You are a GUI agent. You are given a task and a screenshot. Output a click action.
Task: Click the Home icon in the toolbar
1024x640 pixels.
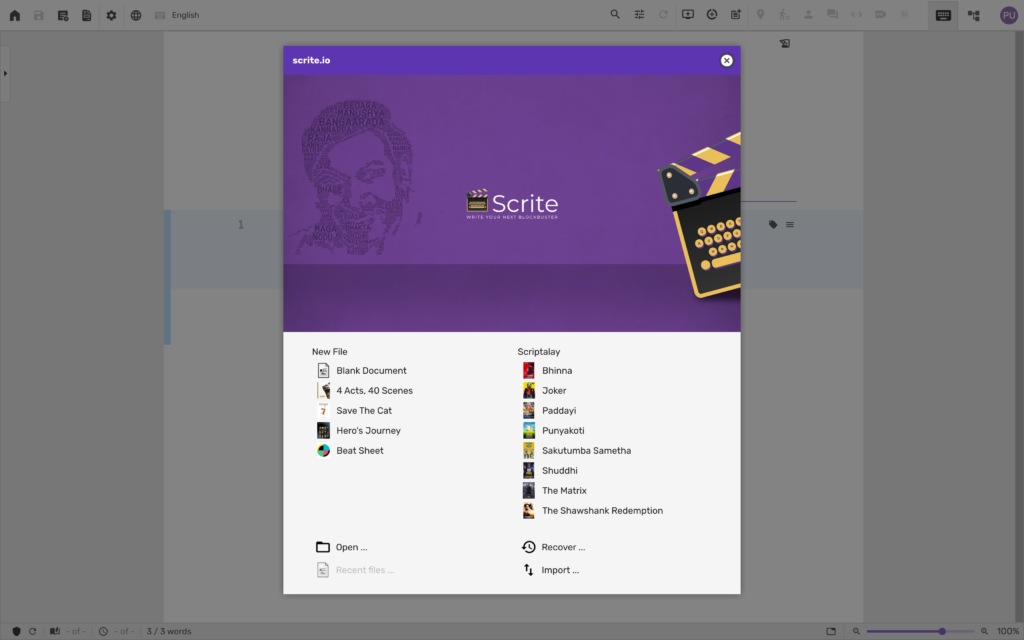[x=14, y=15]
